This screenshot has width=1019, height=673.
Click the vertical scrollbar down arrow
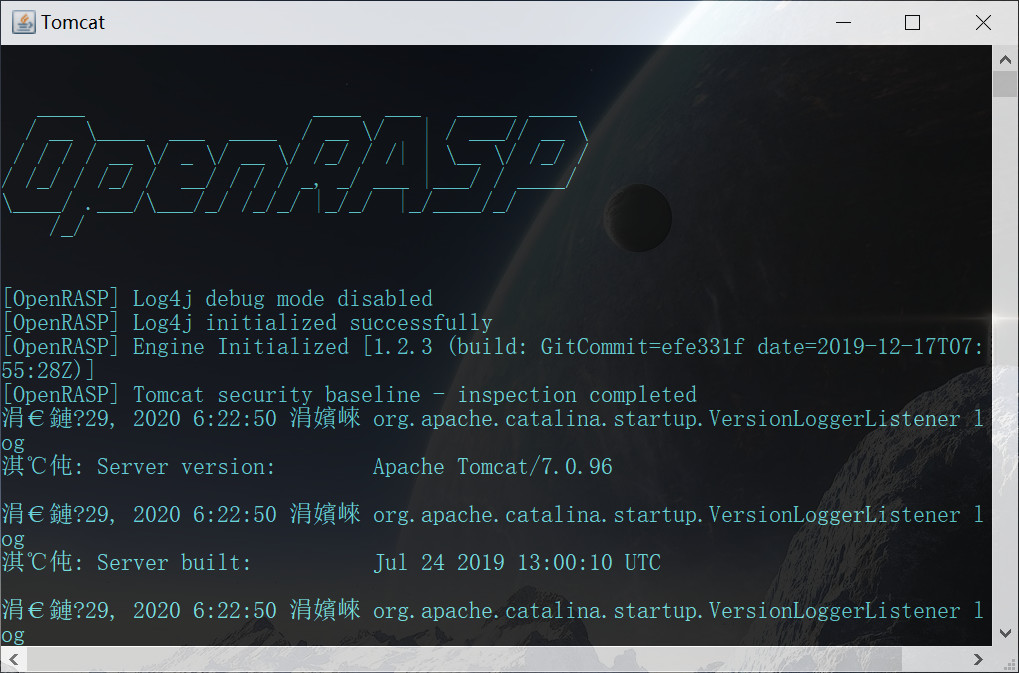1005,633
